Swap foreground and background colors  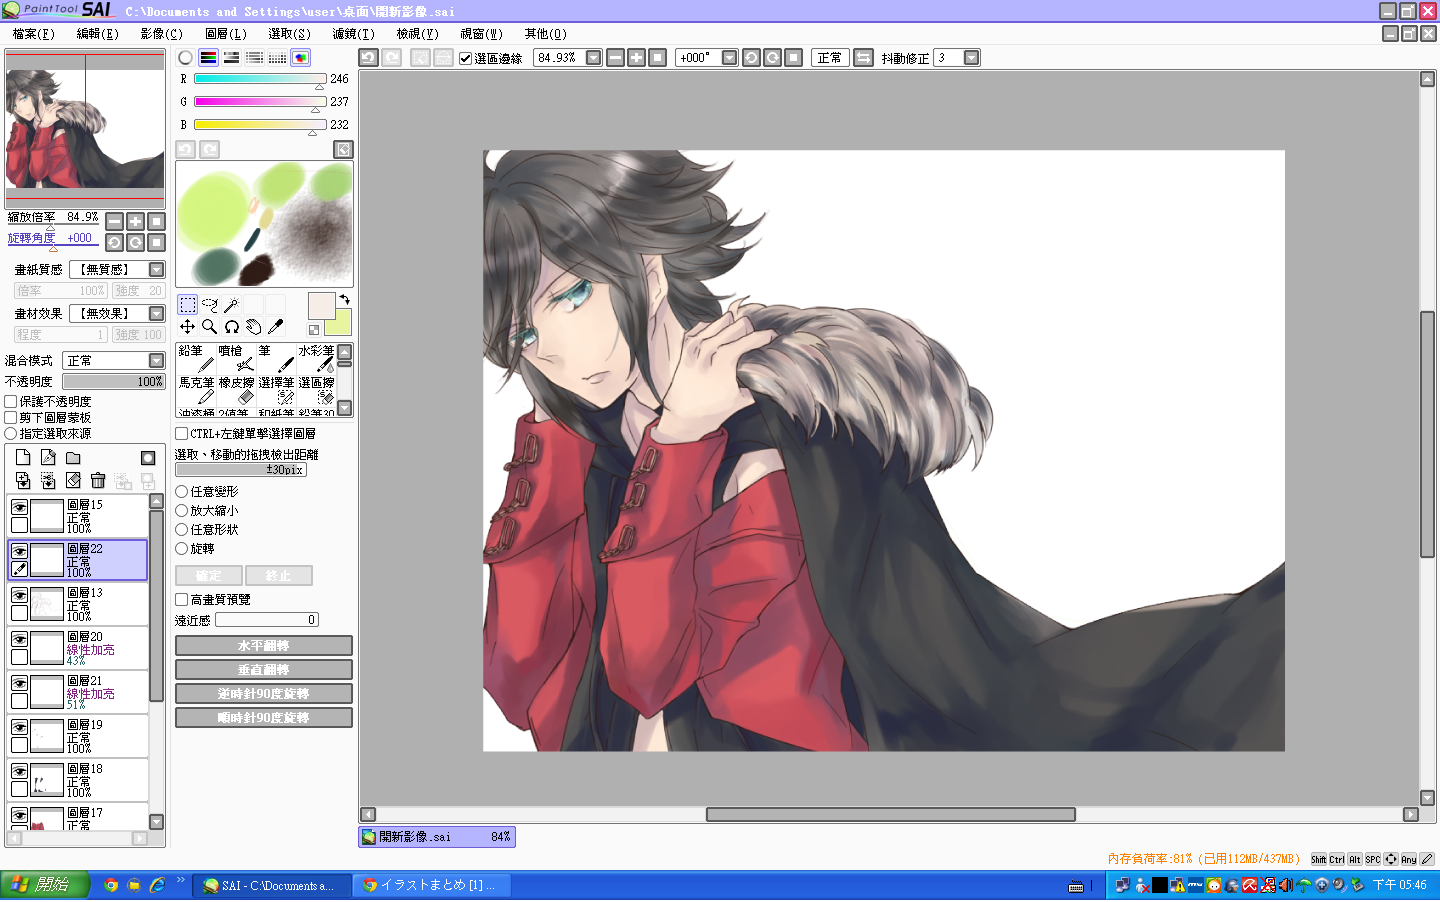click(344, 299)
